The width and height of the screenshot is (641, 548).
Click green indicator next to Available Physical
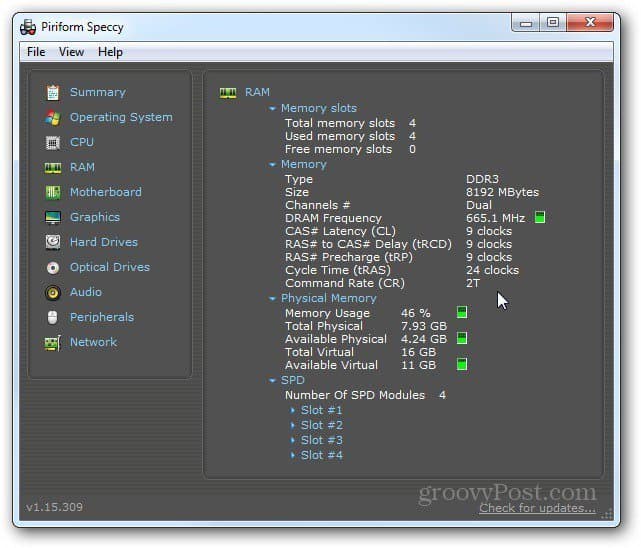click(462, 338)
